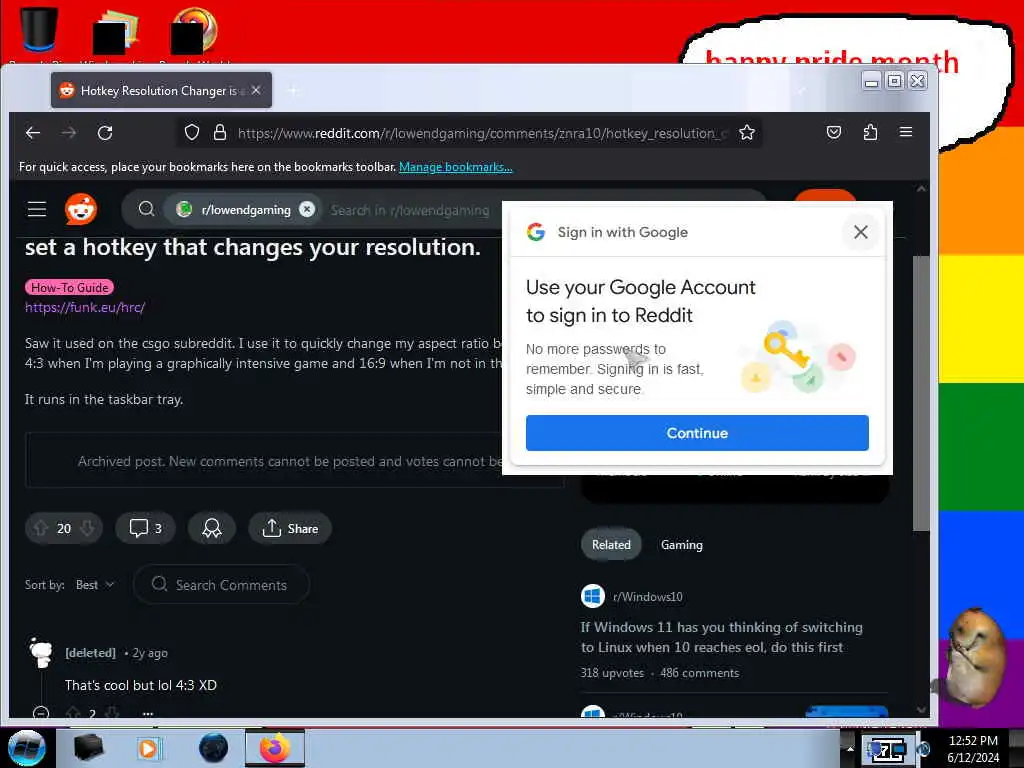This screenshot has width=1024, height=768.
Task: Expand the Sort by Best dropdown
Action: pos(95,585)
